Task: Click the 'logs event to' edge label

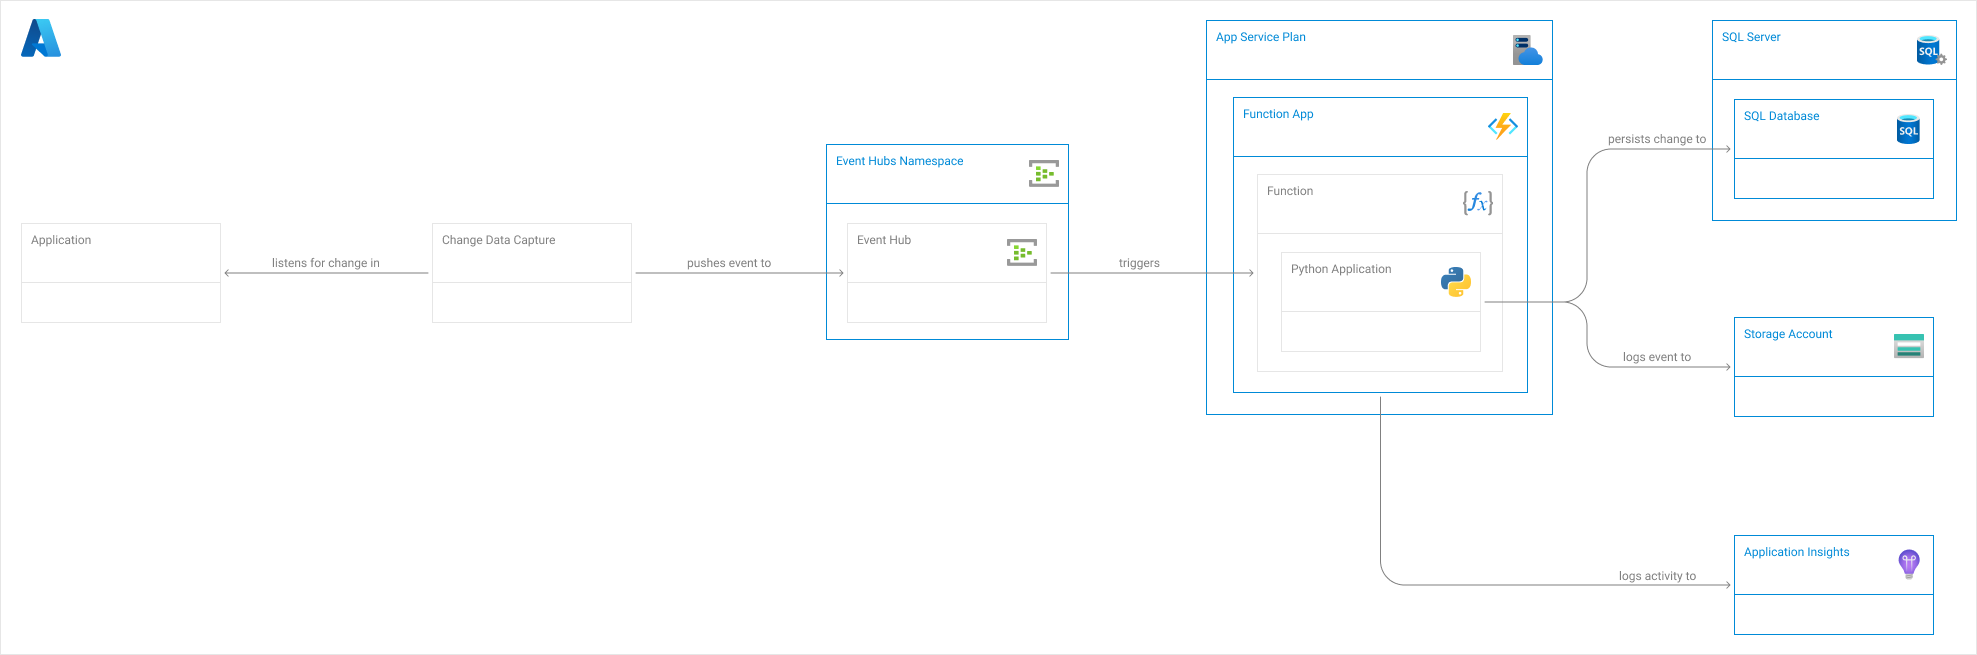Action: pyautogui.click(x=1657, y=357)
